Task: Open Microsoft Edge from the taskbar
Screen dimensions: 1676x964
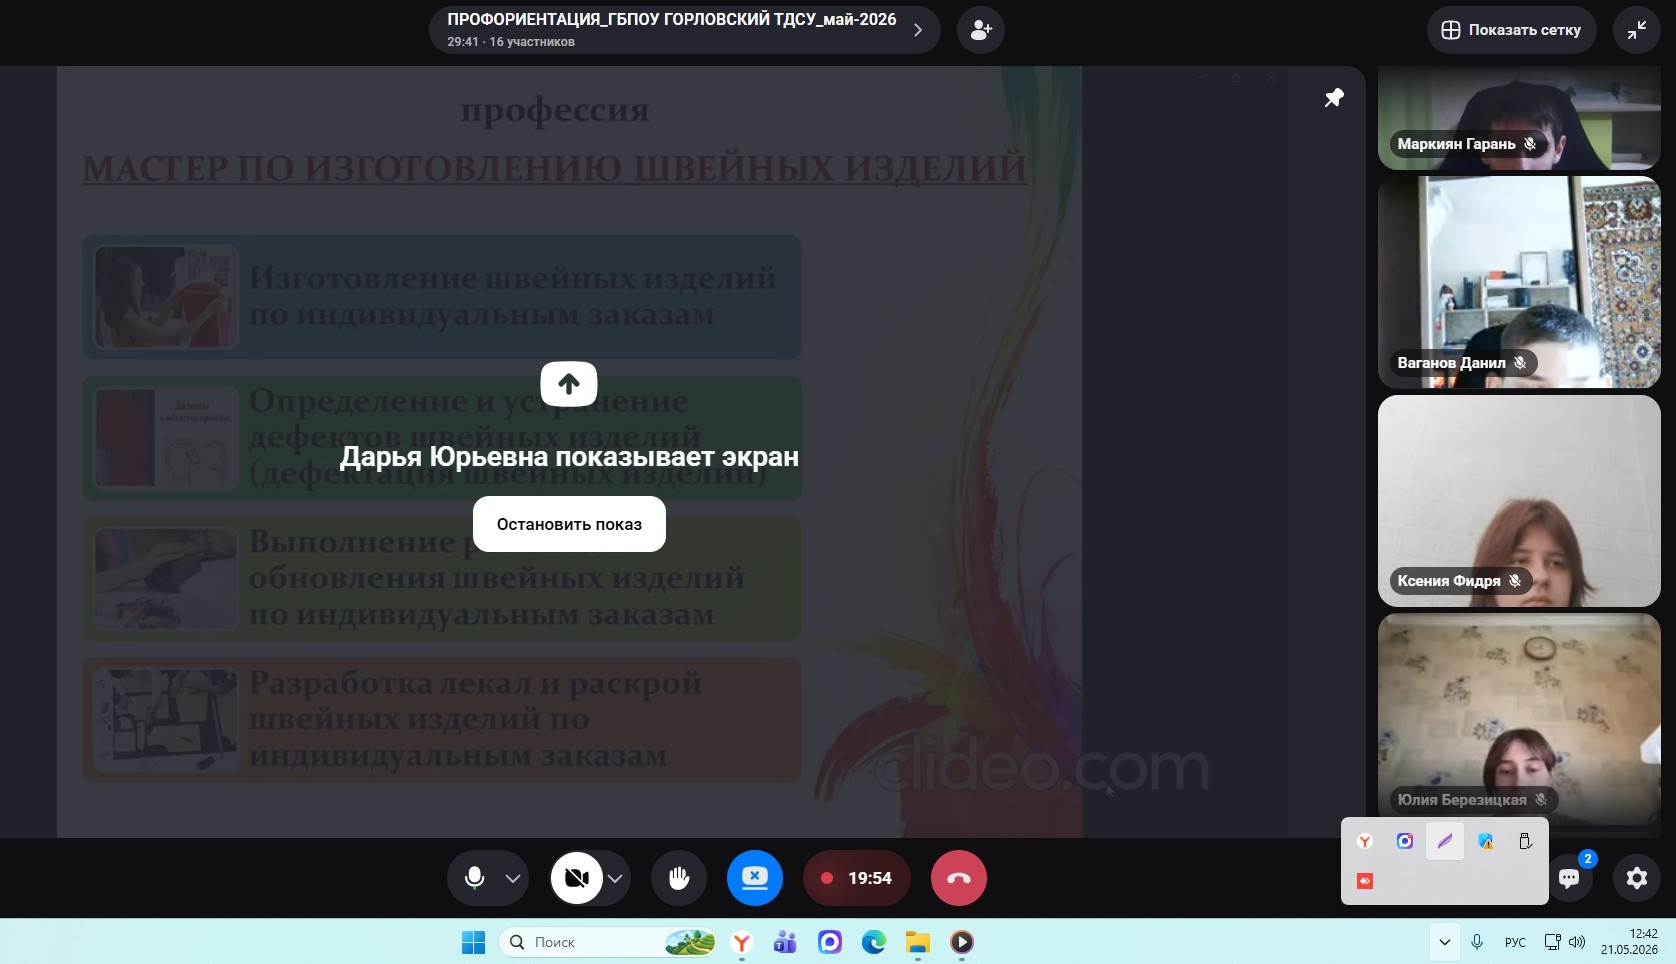Action: point(873,942)
